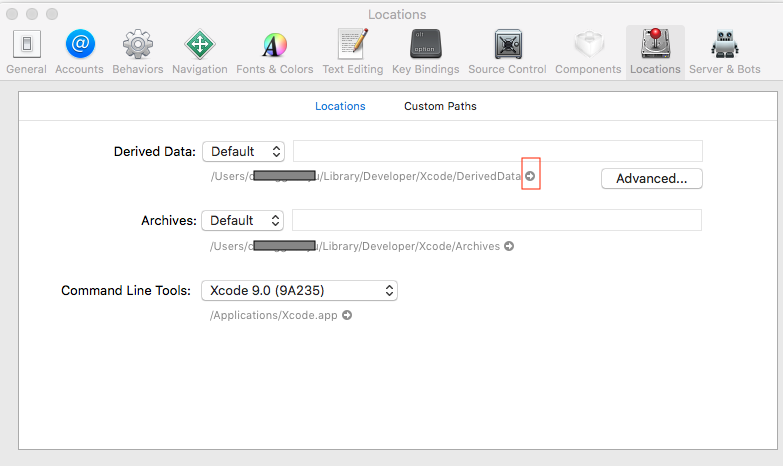Viewport: 783px width, 466px height.
Task: Open the Derived Data location dropdown
Action: coord(244,151)
